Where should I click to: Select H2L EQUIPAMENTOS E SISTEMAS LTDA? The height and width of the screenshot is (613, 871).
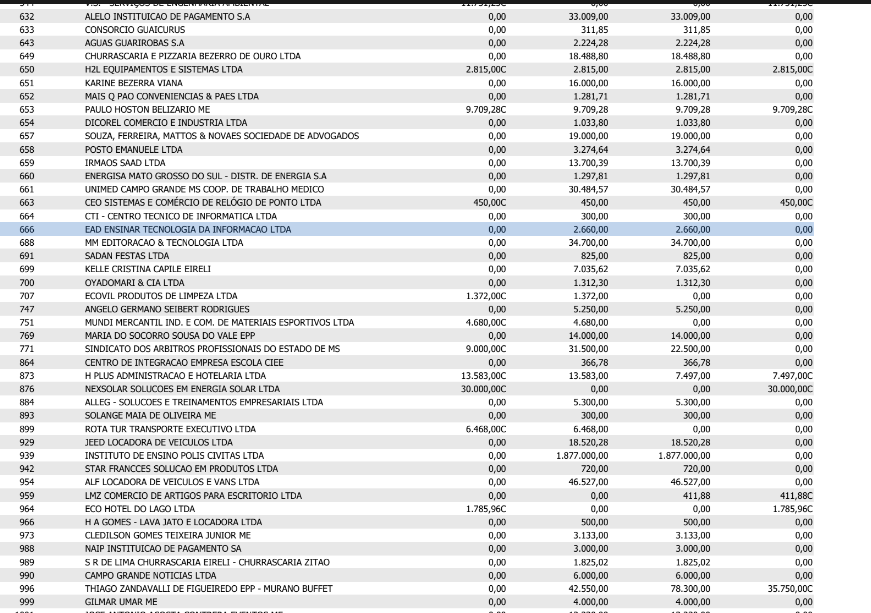point(407,69)
